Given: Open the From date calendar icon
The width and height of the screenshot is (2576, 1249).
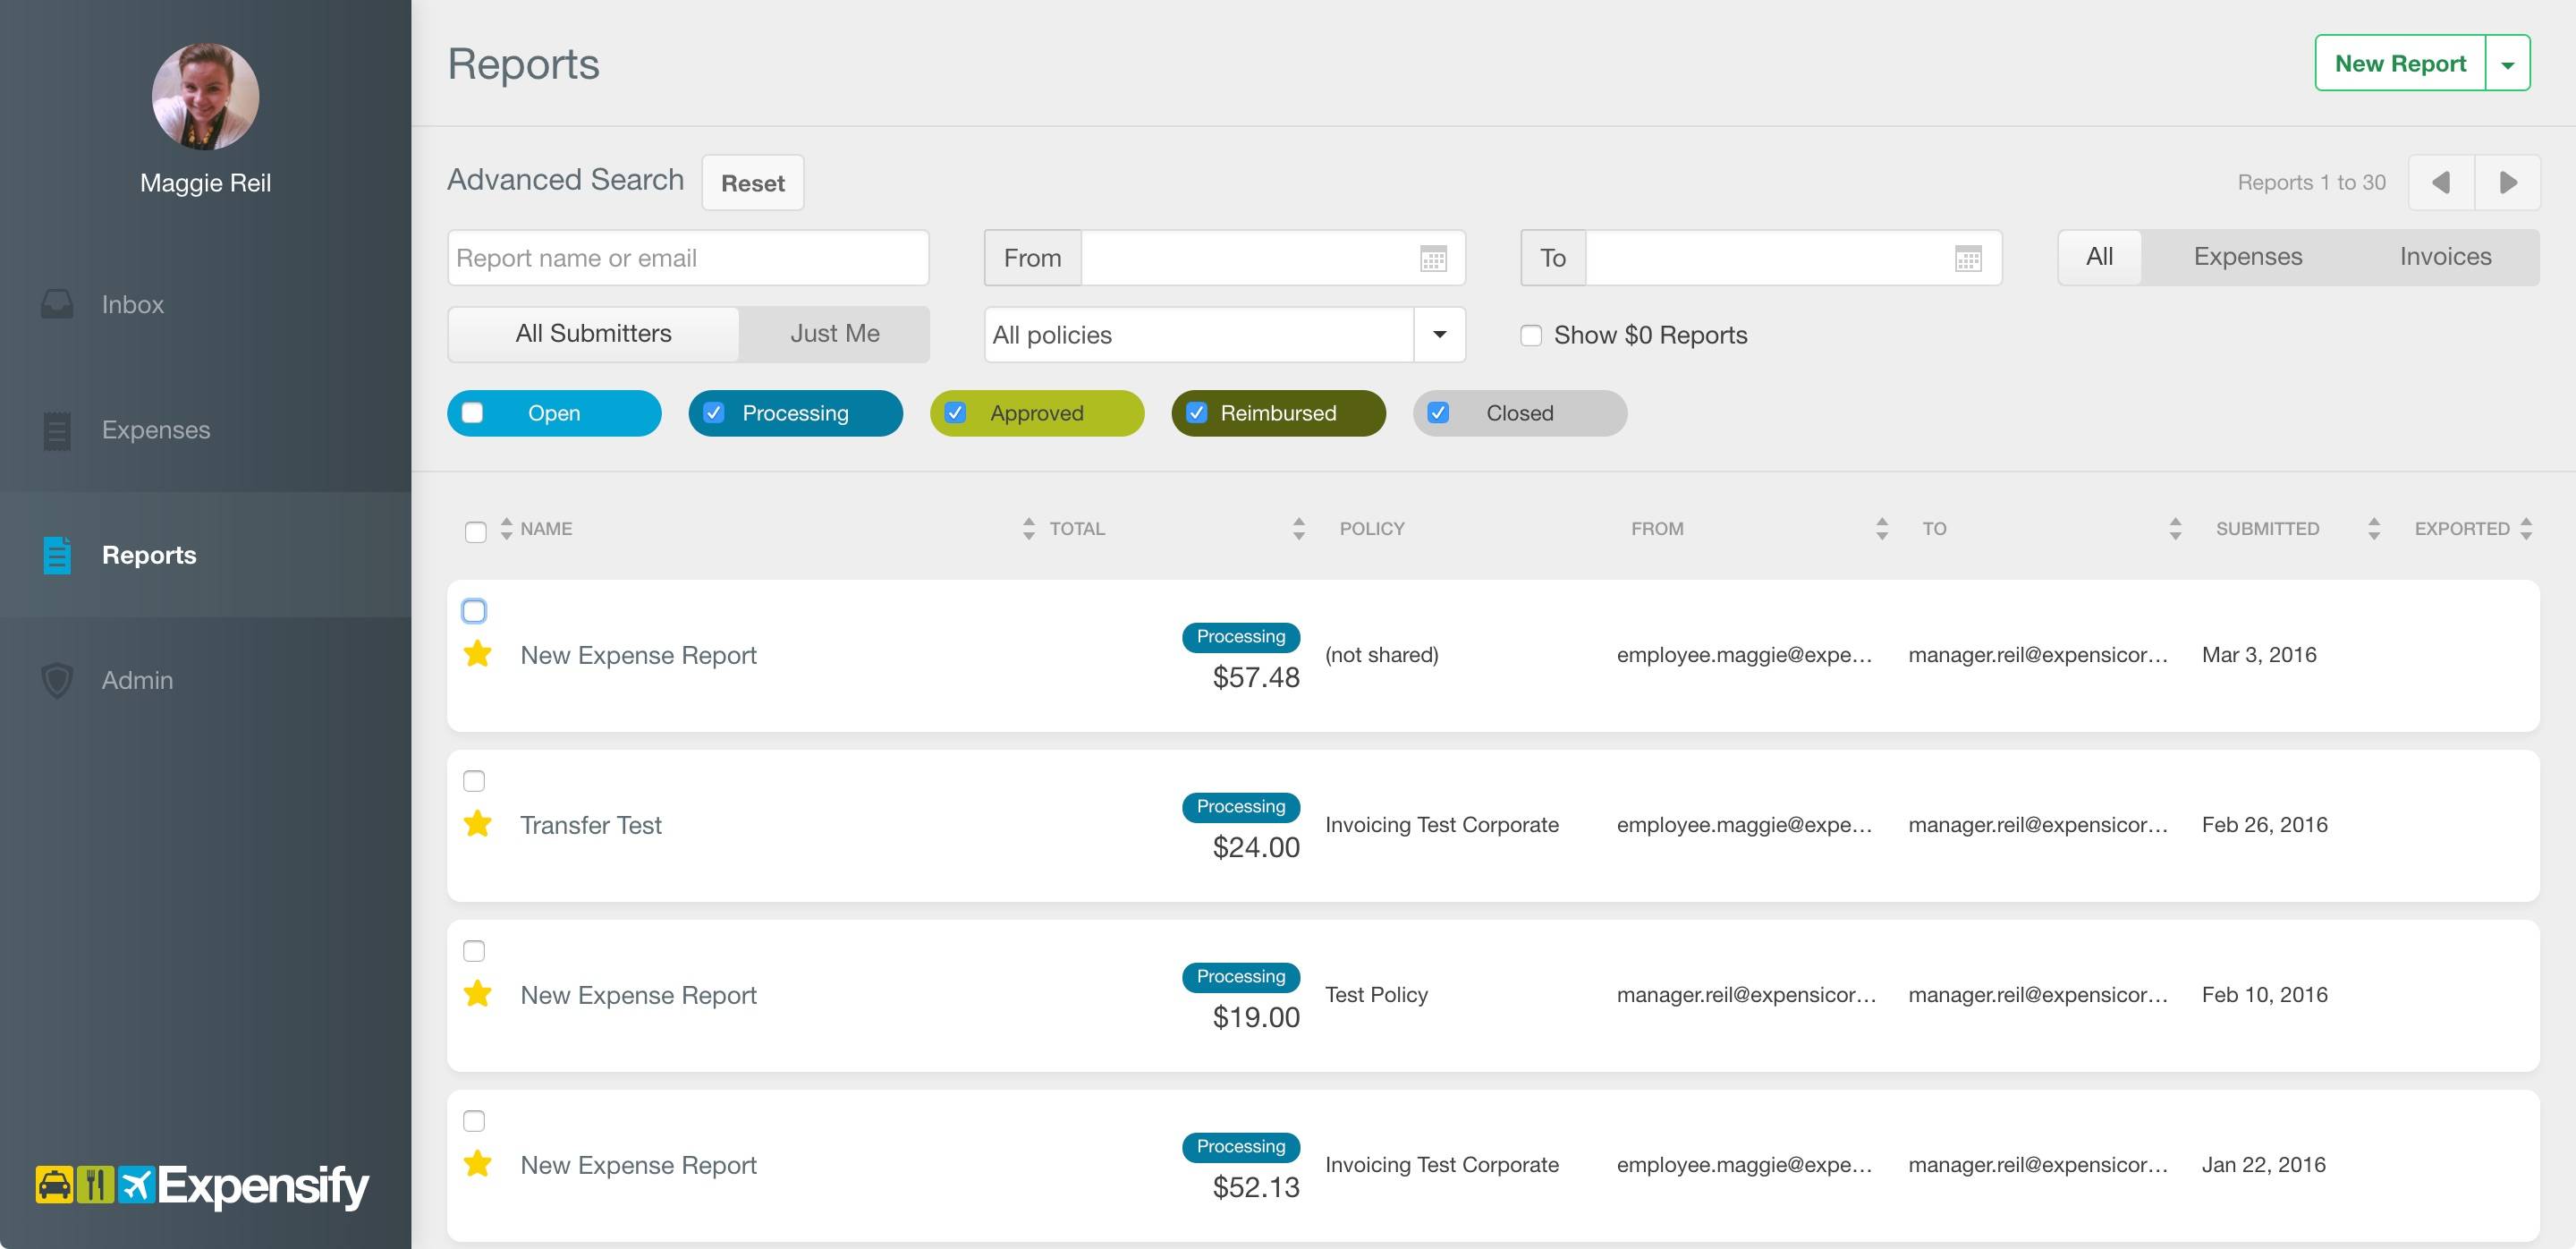Looking at the screenshot, I should pos(1433,259).
